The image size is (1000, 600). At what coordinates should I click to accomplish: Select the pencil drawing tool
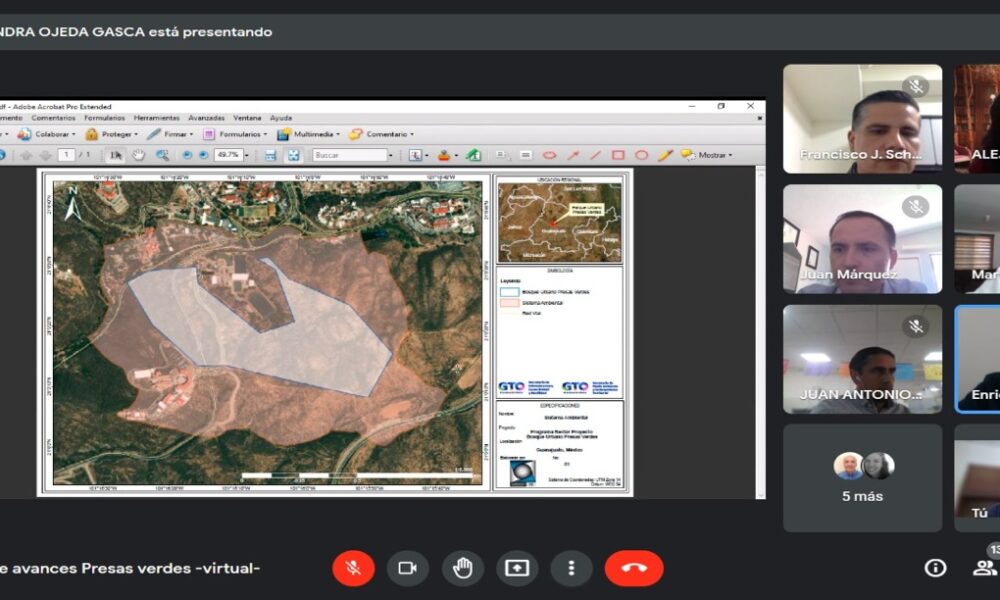click(665, 155)
